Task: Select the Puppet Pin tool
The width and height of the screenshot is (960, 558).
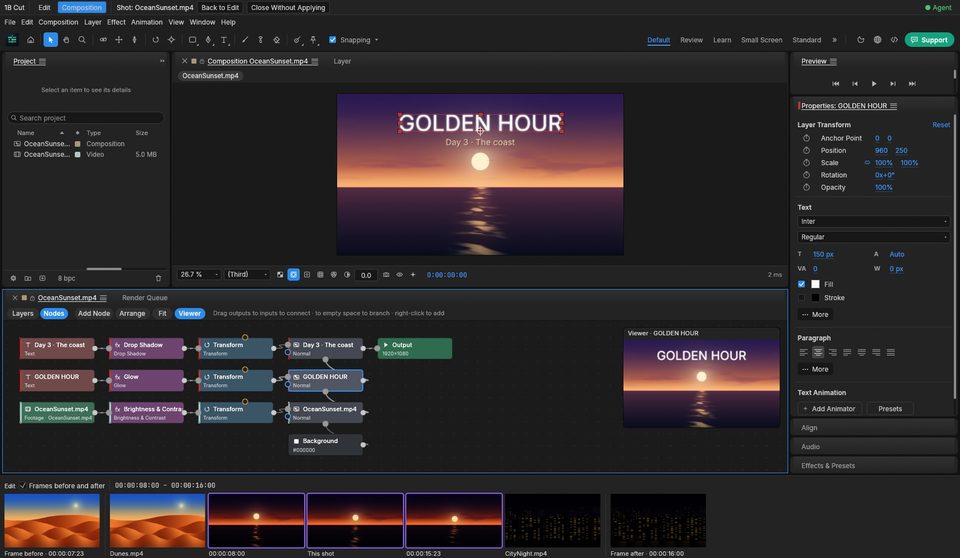Action: click(x=313, y=40)
